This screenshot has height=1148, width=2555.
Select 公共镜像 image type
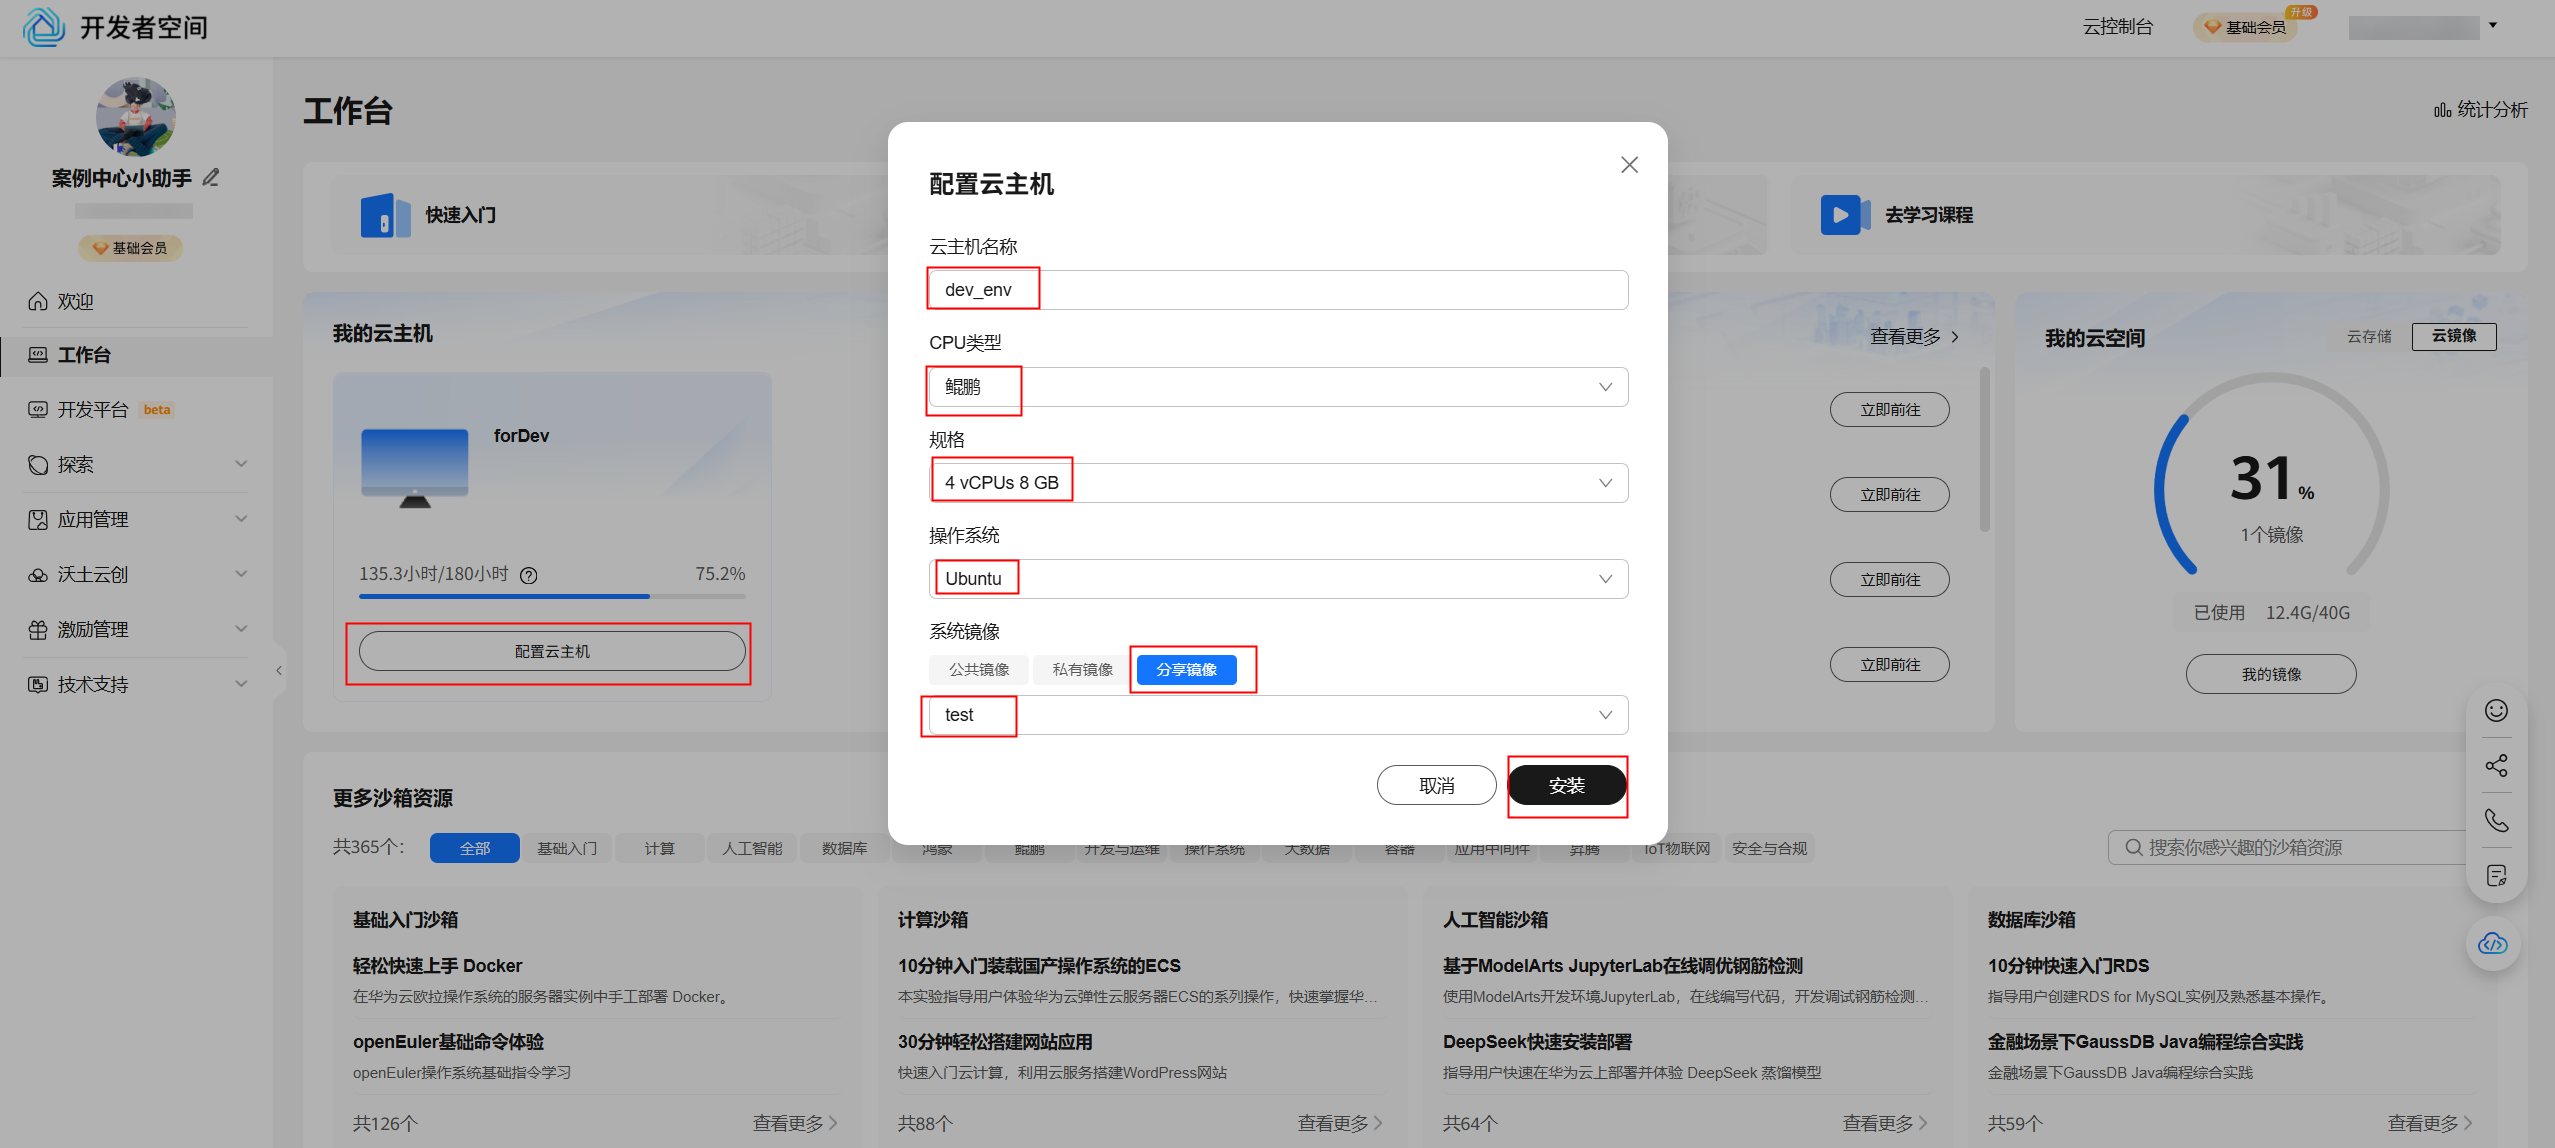click(x=978, y=670)
